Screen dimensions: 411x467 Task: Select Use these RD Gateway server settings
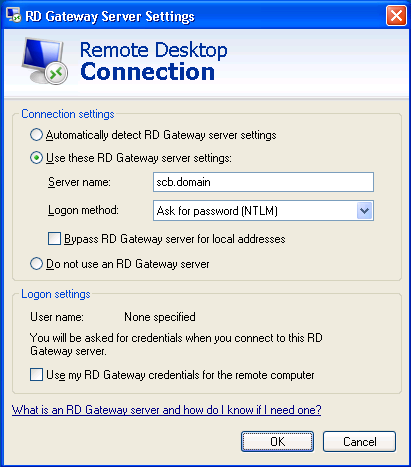click(x=36, y=158)
